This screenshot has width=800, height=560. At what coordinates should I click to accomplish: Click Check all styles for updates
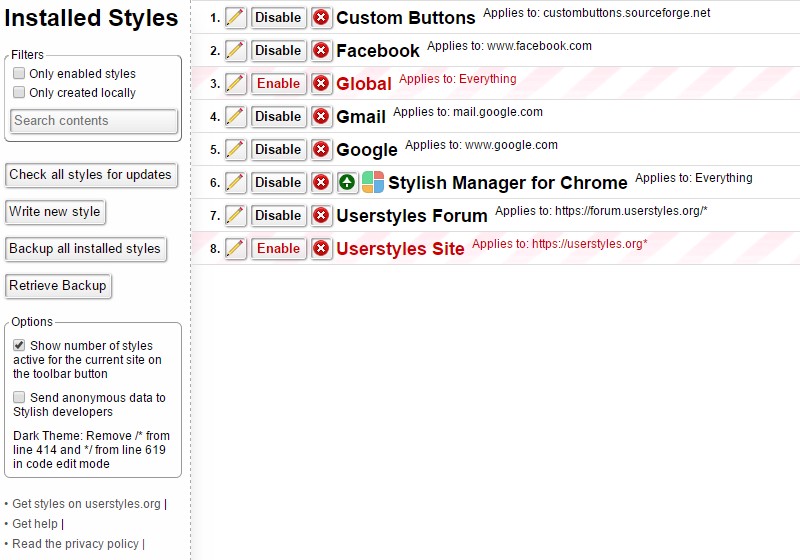[x=91, y=175]
